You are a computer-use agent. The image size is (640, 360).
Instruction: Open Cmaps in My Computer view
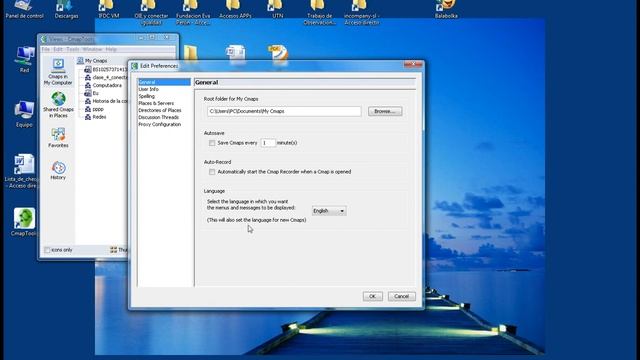(x=58, y=71)
